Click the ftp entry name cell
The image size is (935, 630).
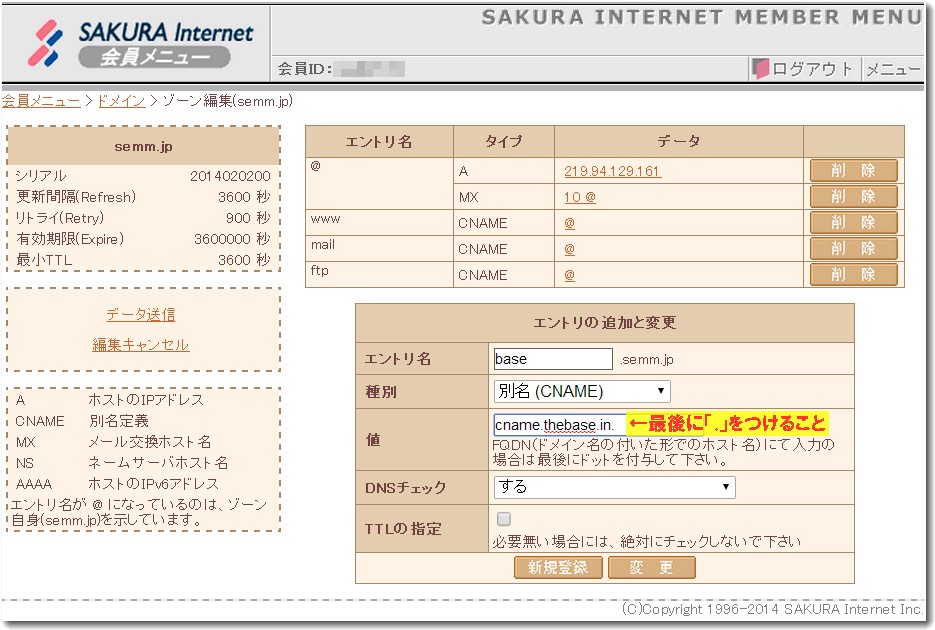coord(379,275)
